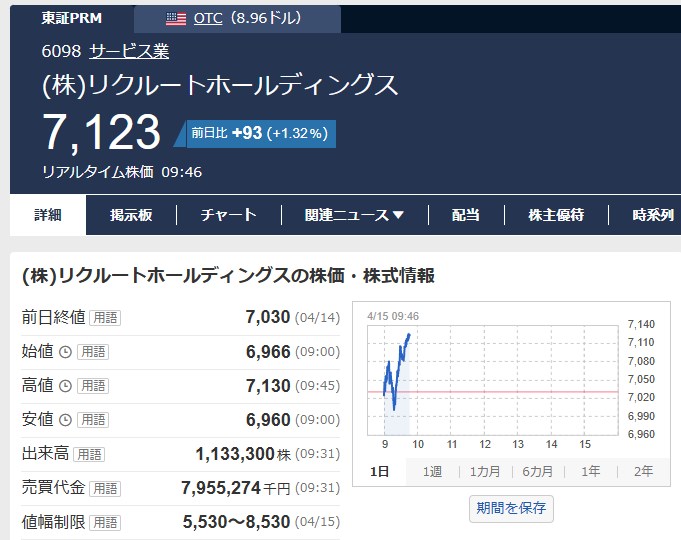Click the 期間を保存 button
Screen dimensions: 681x540
[x=511, y=508]
